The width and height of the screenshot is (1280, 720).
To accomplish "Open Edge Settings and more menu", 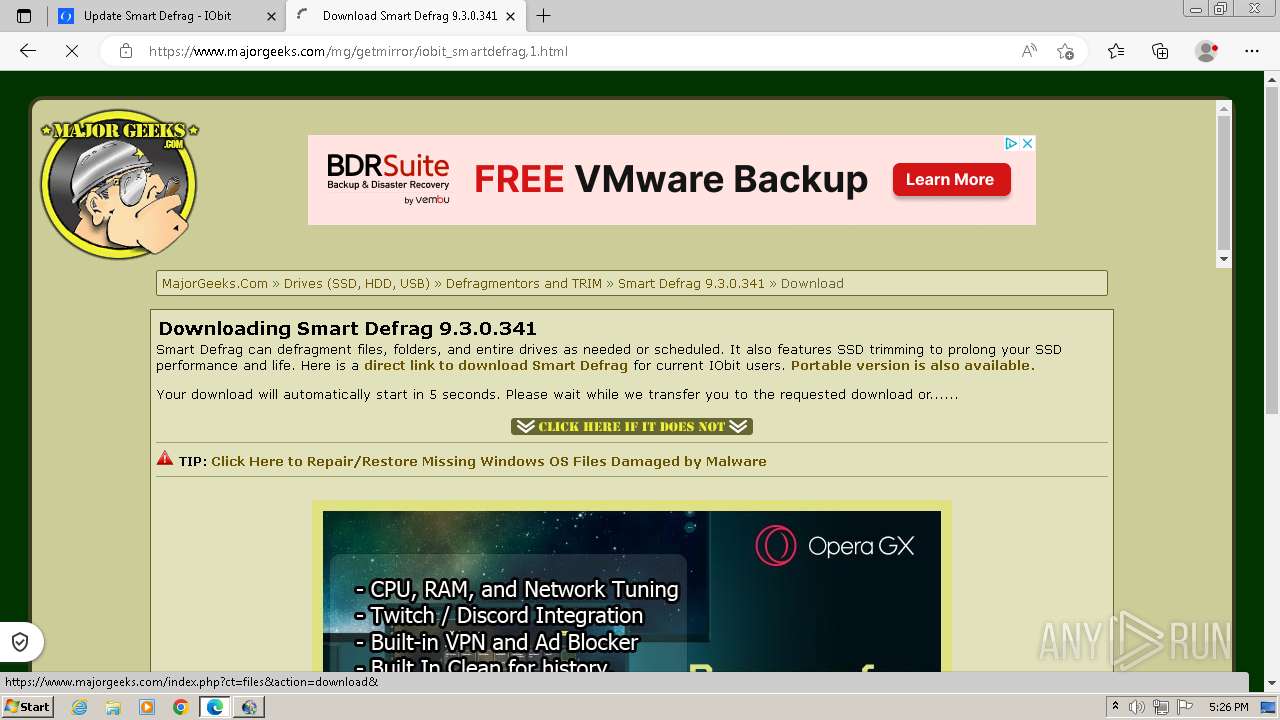I will pyautogui.click(x=1252, y=51).
